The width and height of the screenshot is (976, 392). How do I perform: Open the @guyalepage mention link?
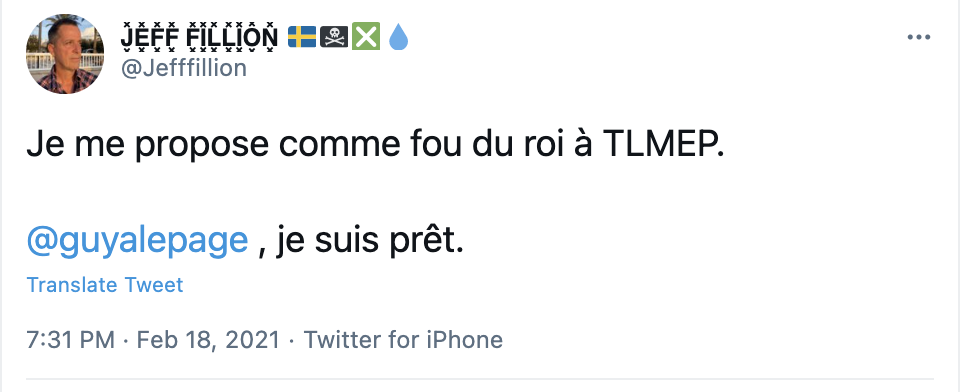click(137, 241)
